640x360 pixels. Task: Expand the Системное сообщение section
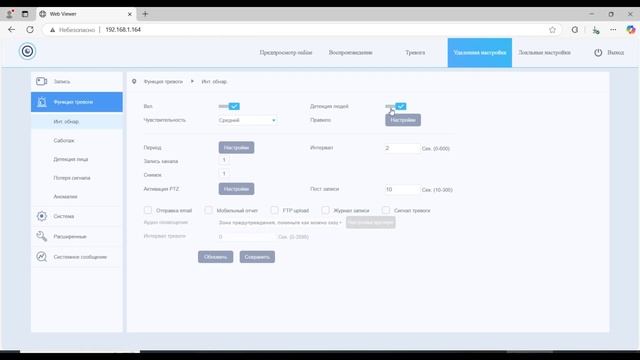coord(77,257)
